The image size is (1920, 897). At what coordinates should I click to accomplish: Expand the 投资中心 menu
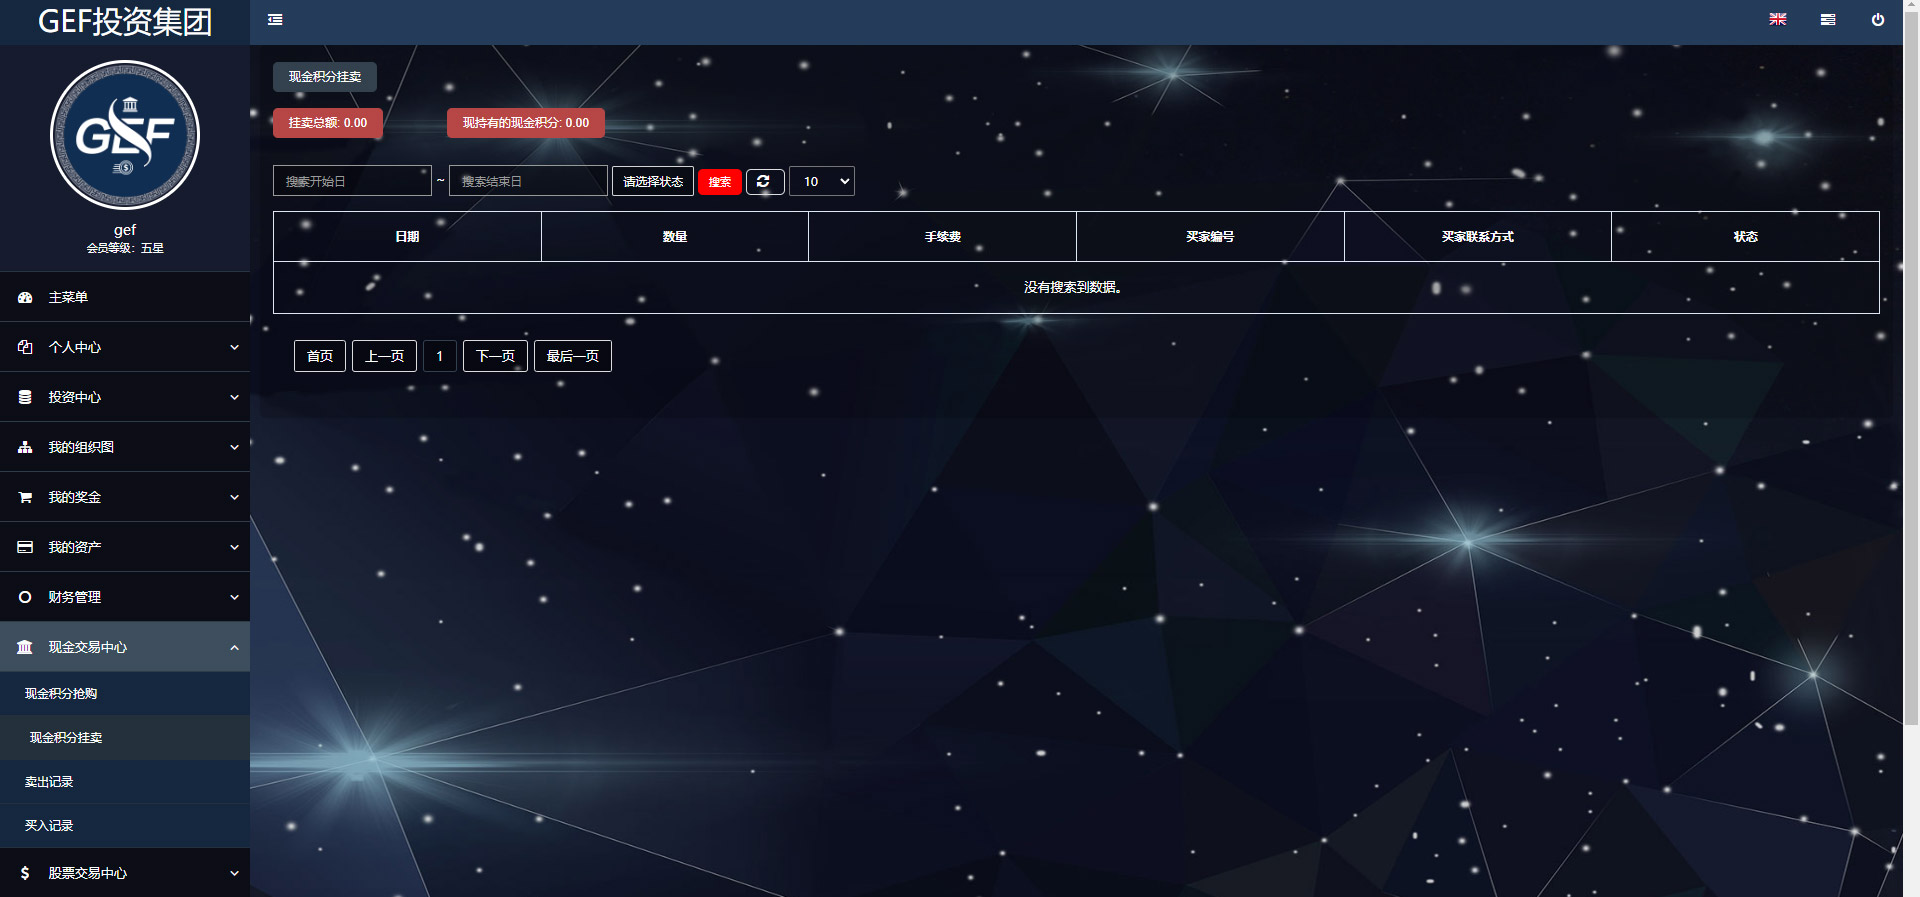click(125, 397)
